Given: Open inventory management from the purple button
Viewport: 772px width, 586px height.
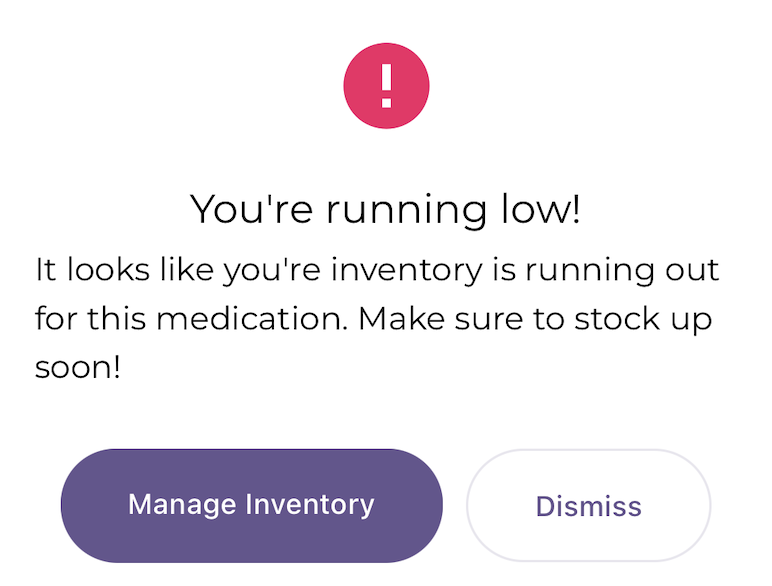Looking at the screenshot, I should click(x=251, y=505).
